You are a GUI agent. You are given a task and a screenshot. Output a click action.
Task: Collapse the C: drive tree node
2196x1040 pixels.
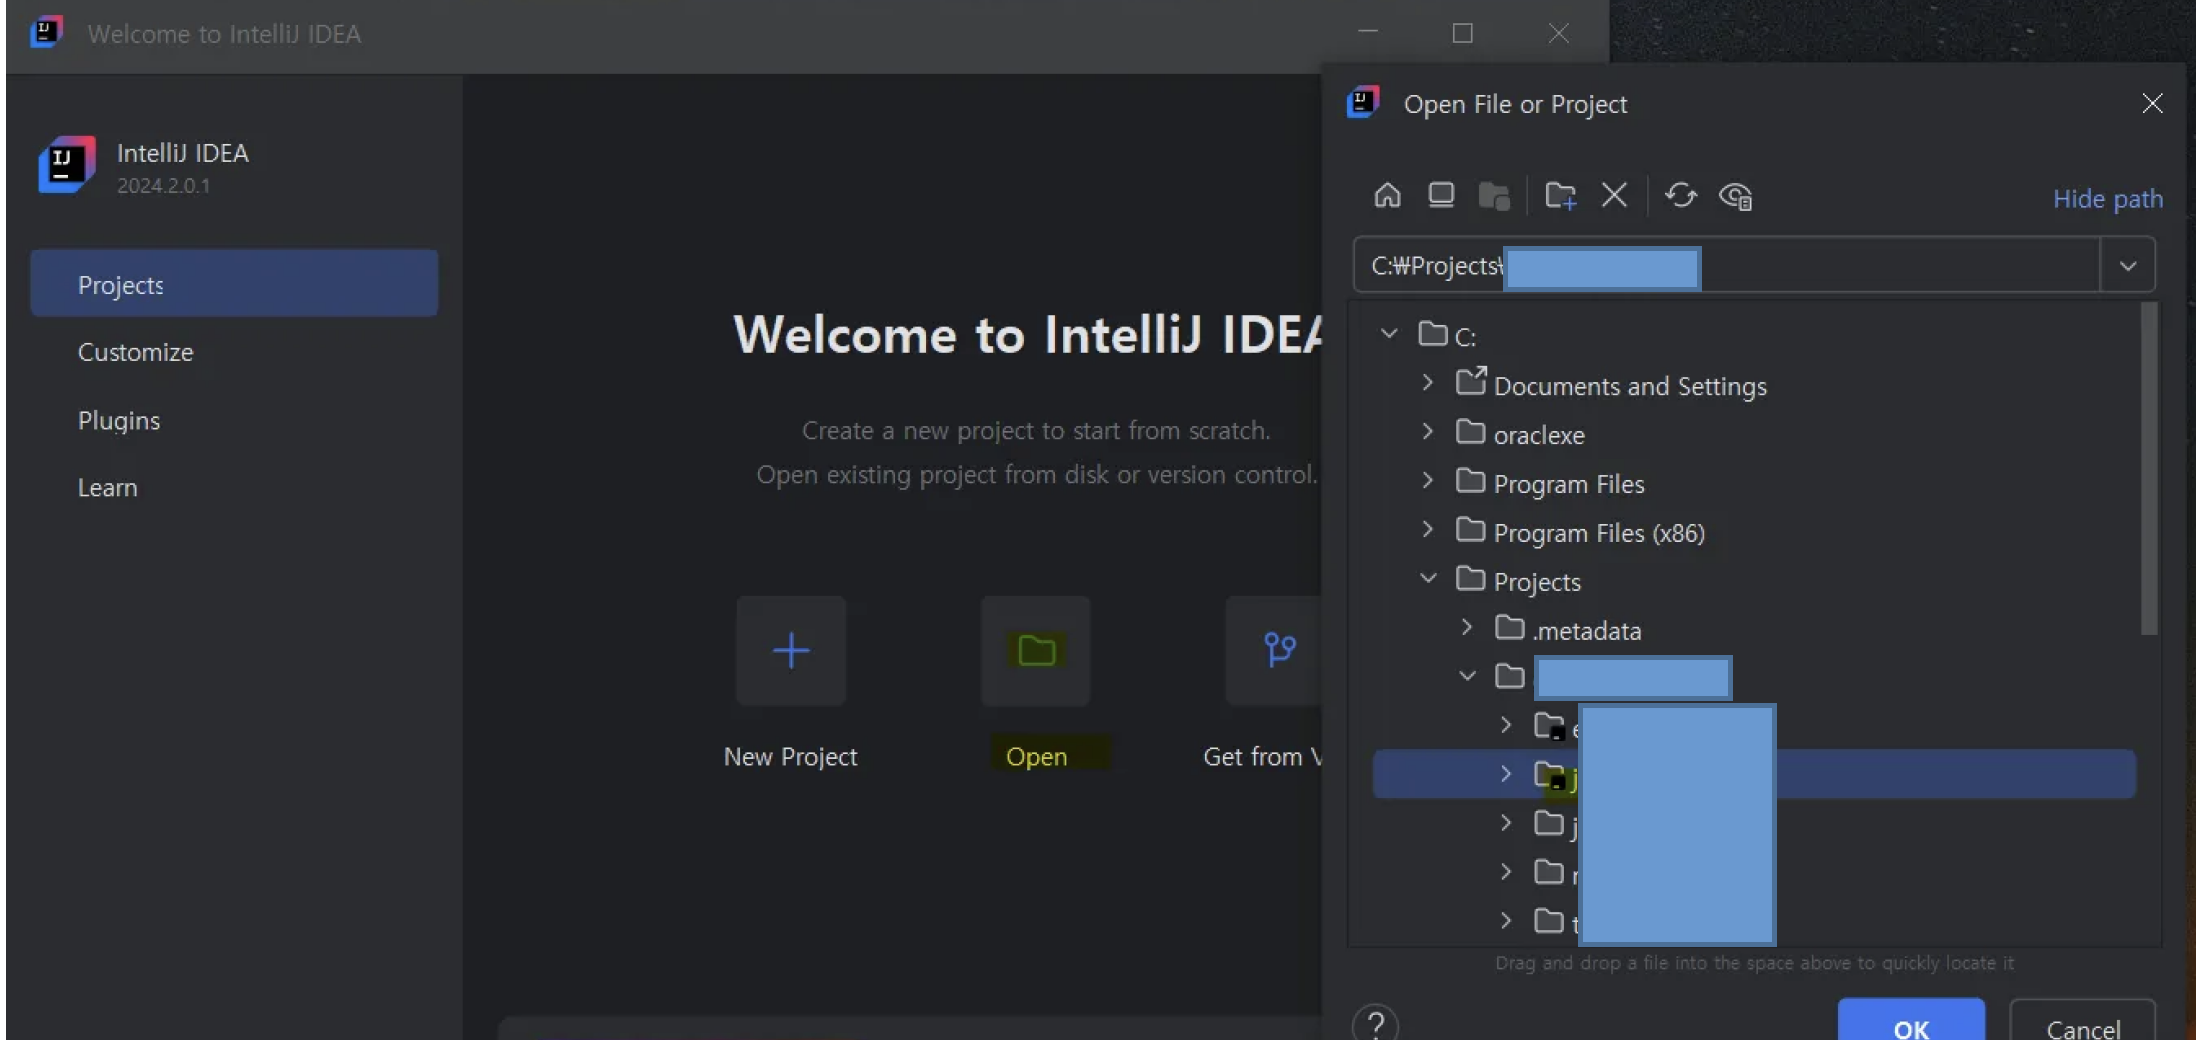pos(1389,333)
